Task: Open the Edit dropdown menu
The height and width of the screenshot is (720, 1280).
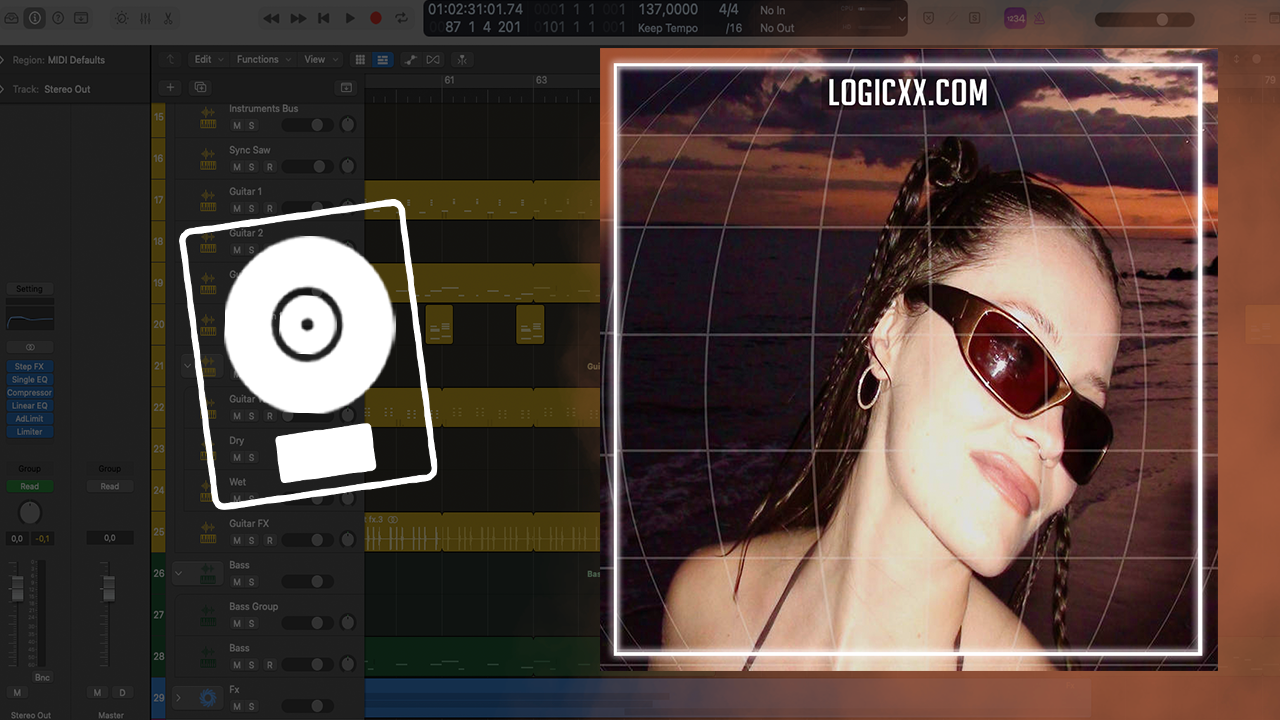Action: tap(208, 60)
